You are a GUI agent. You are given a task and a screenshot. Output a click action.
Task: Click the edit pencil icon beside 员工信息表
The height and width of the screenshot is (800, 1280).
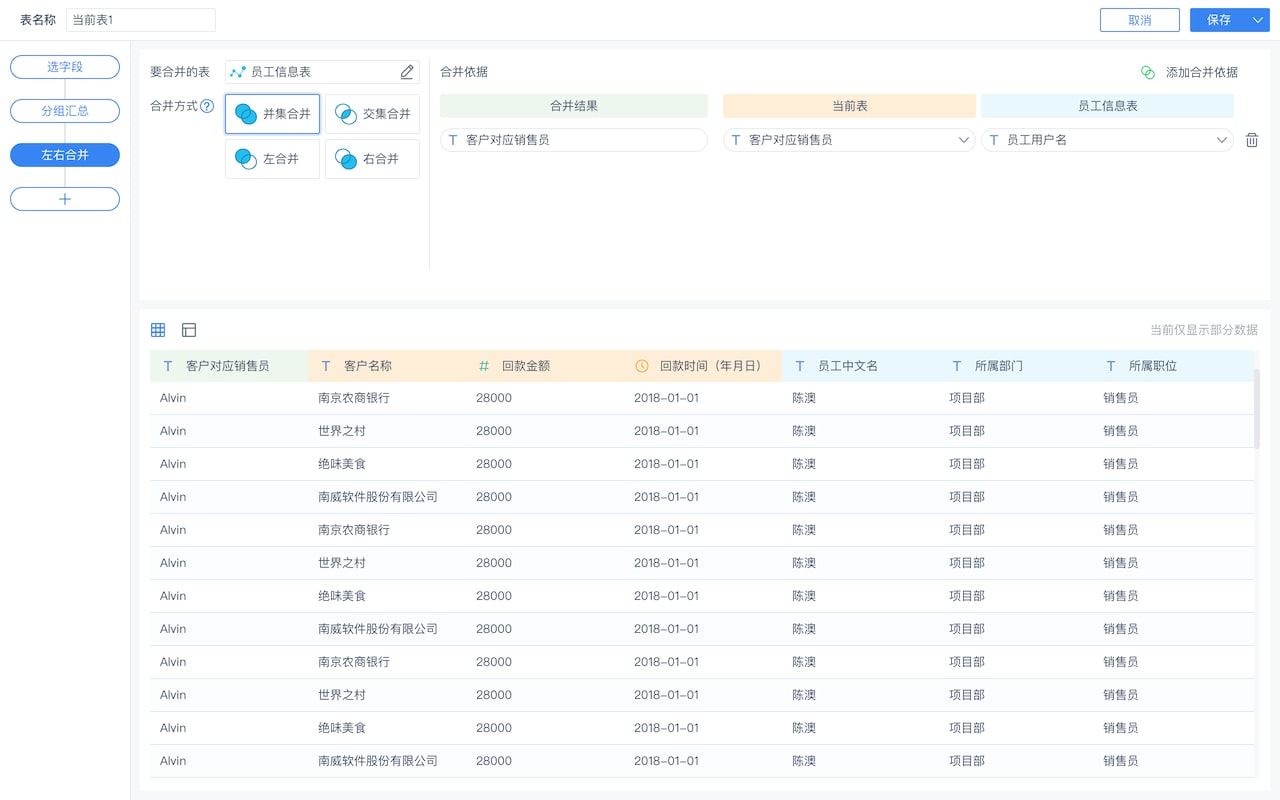407,72
